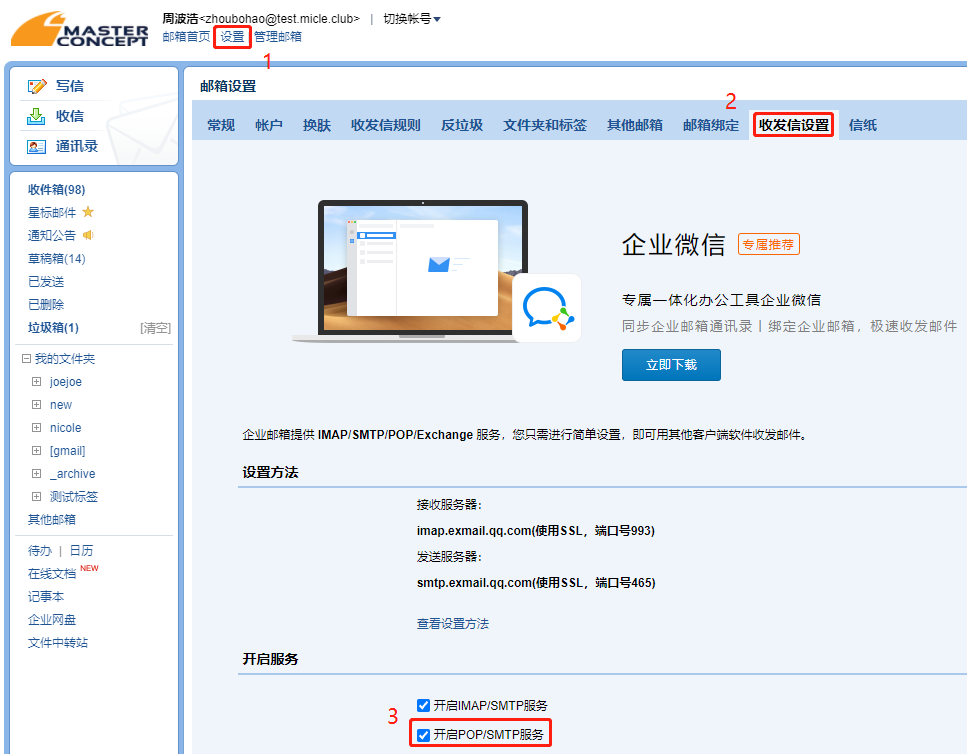Open the 邮箱首页 link

click(186, 37)
